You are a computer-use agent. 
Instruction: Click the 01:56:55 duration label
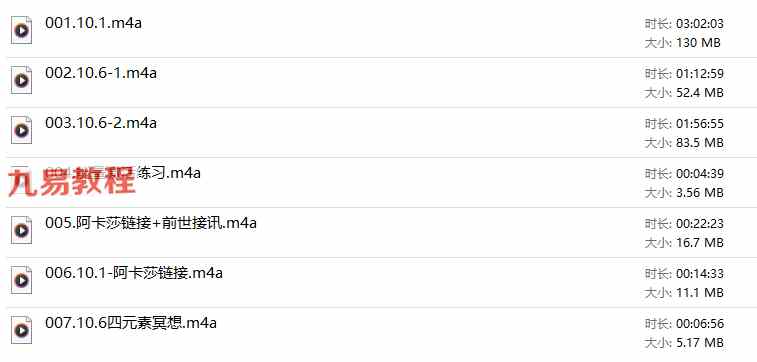click(x=700, y=124)
